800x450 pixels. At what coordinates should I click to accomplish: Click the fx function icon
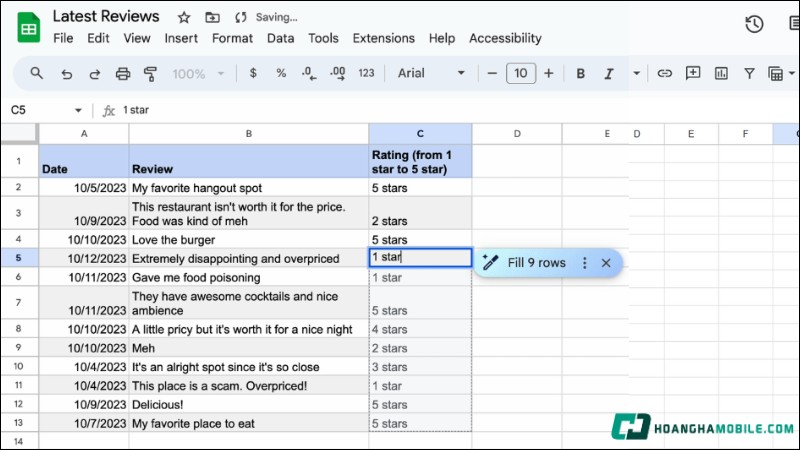[x=108, y=111]
